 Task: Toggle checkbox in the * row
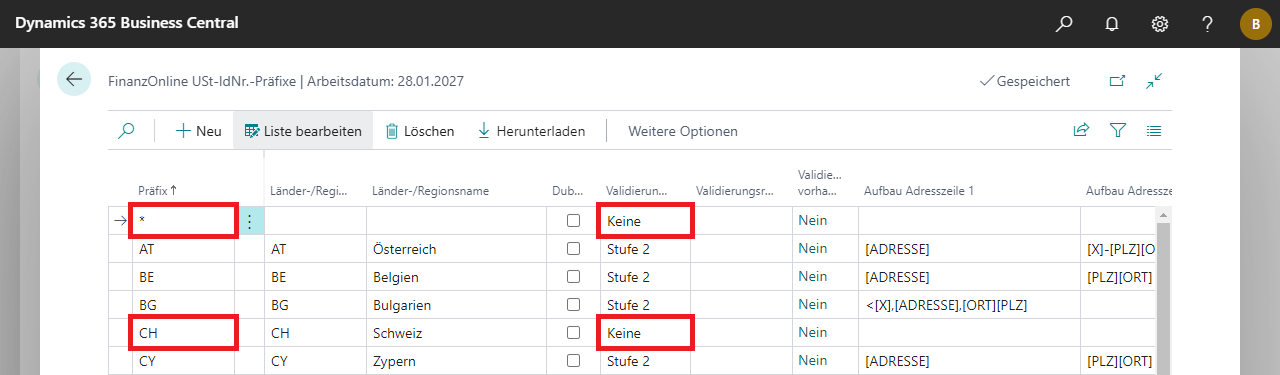573,221
